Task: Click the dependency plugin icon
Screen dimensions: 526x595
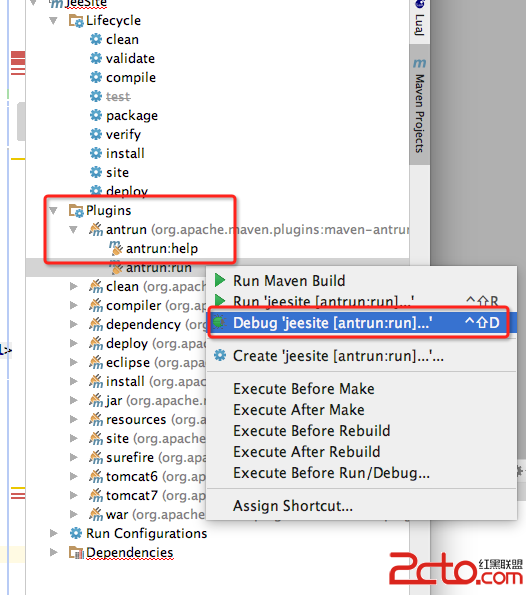Action: [x=96, y=324]
